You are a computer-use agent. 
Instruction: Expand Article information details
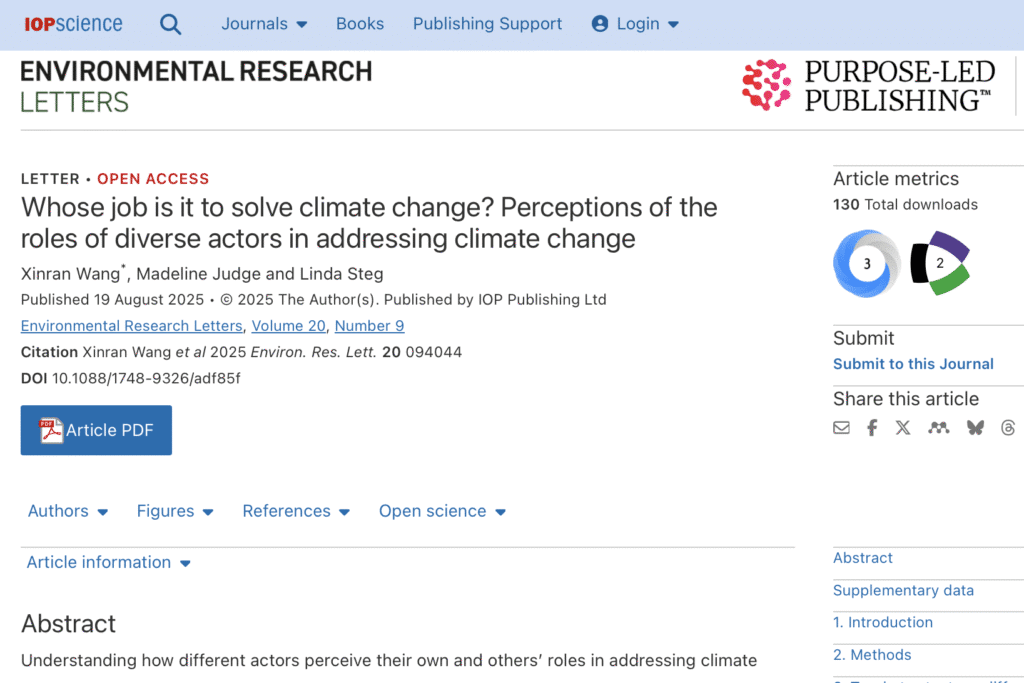point(108,563)
